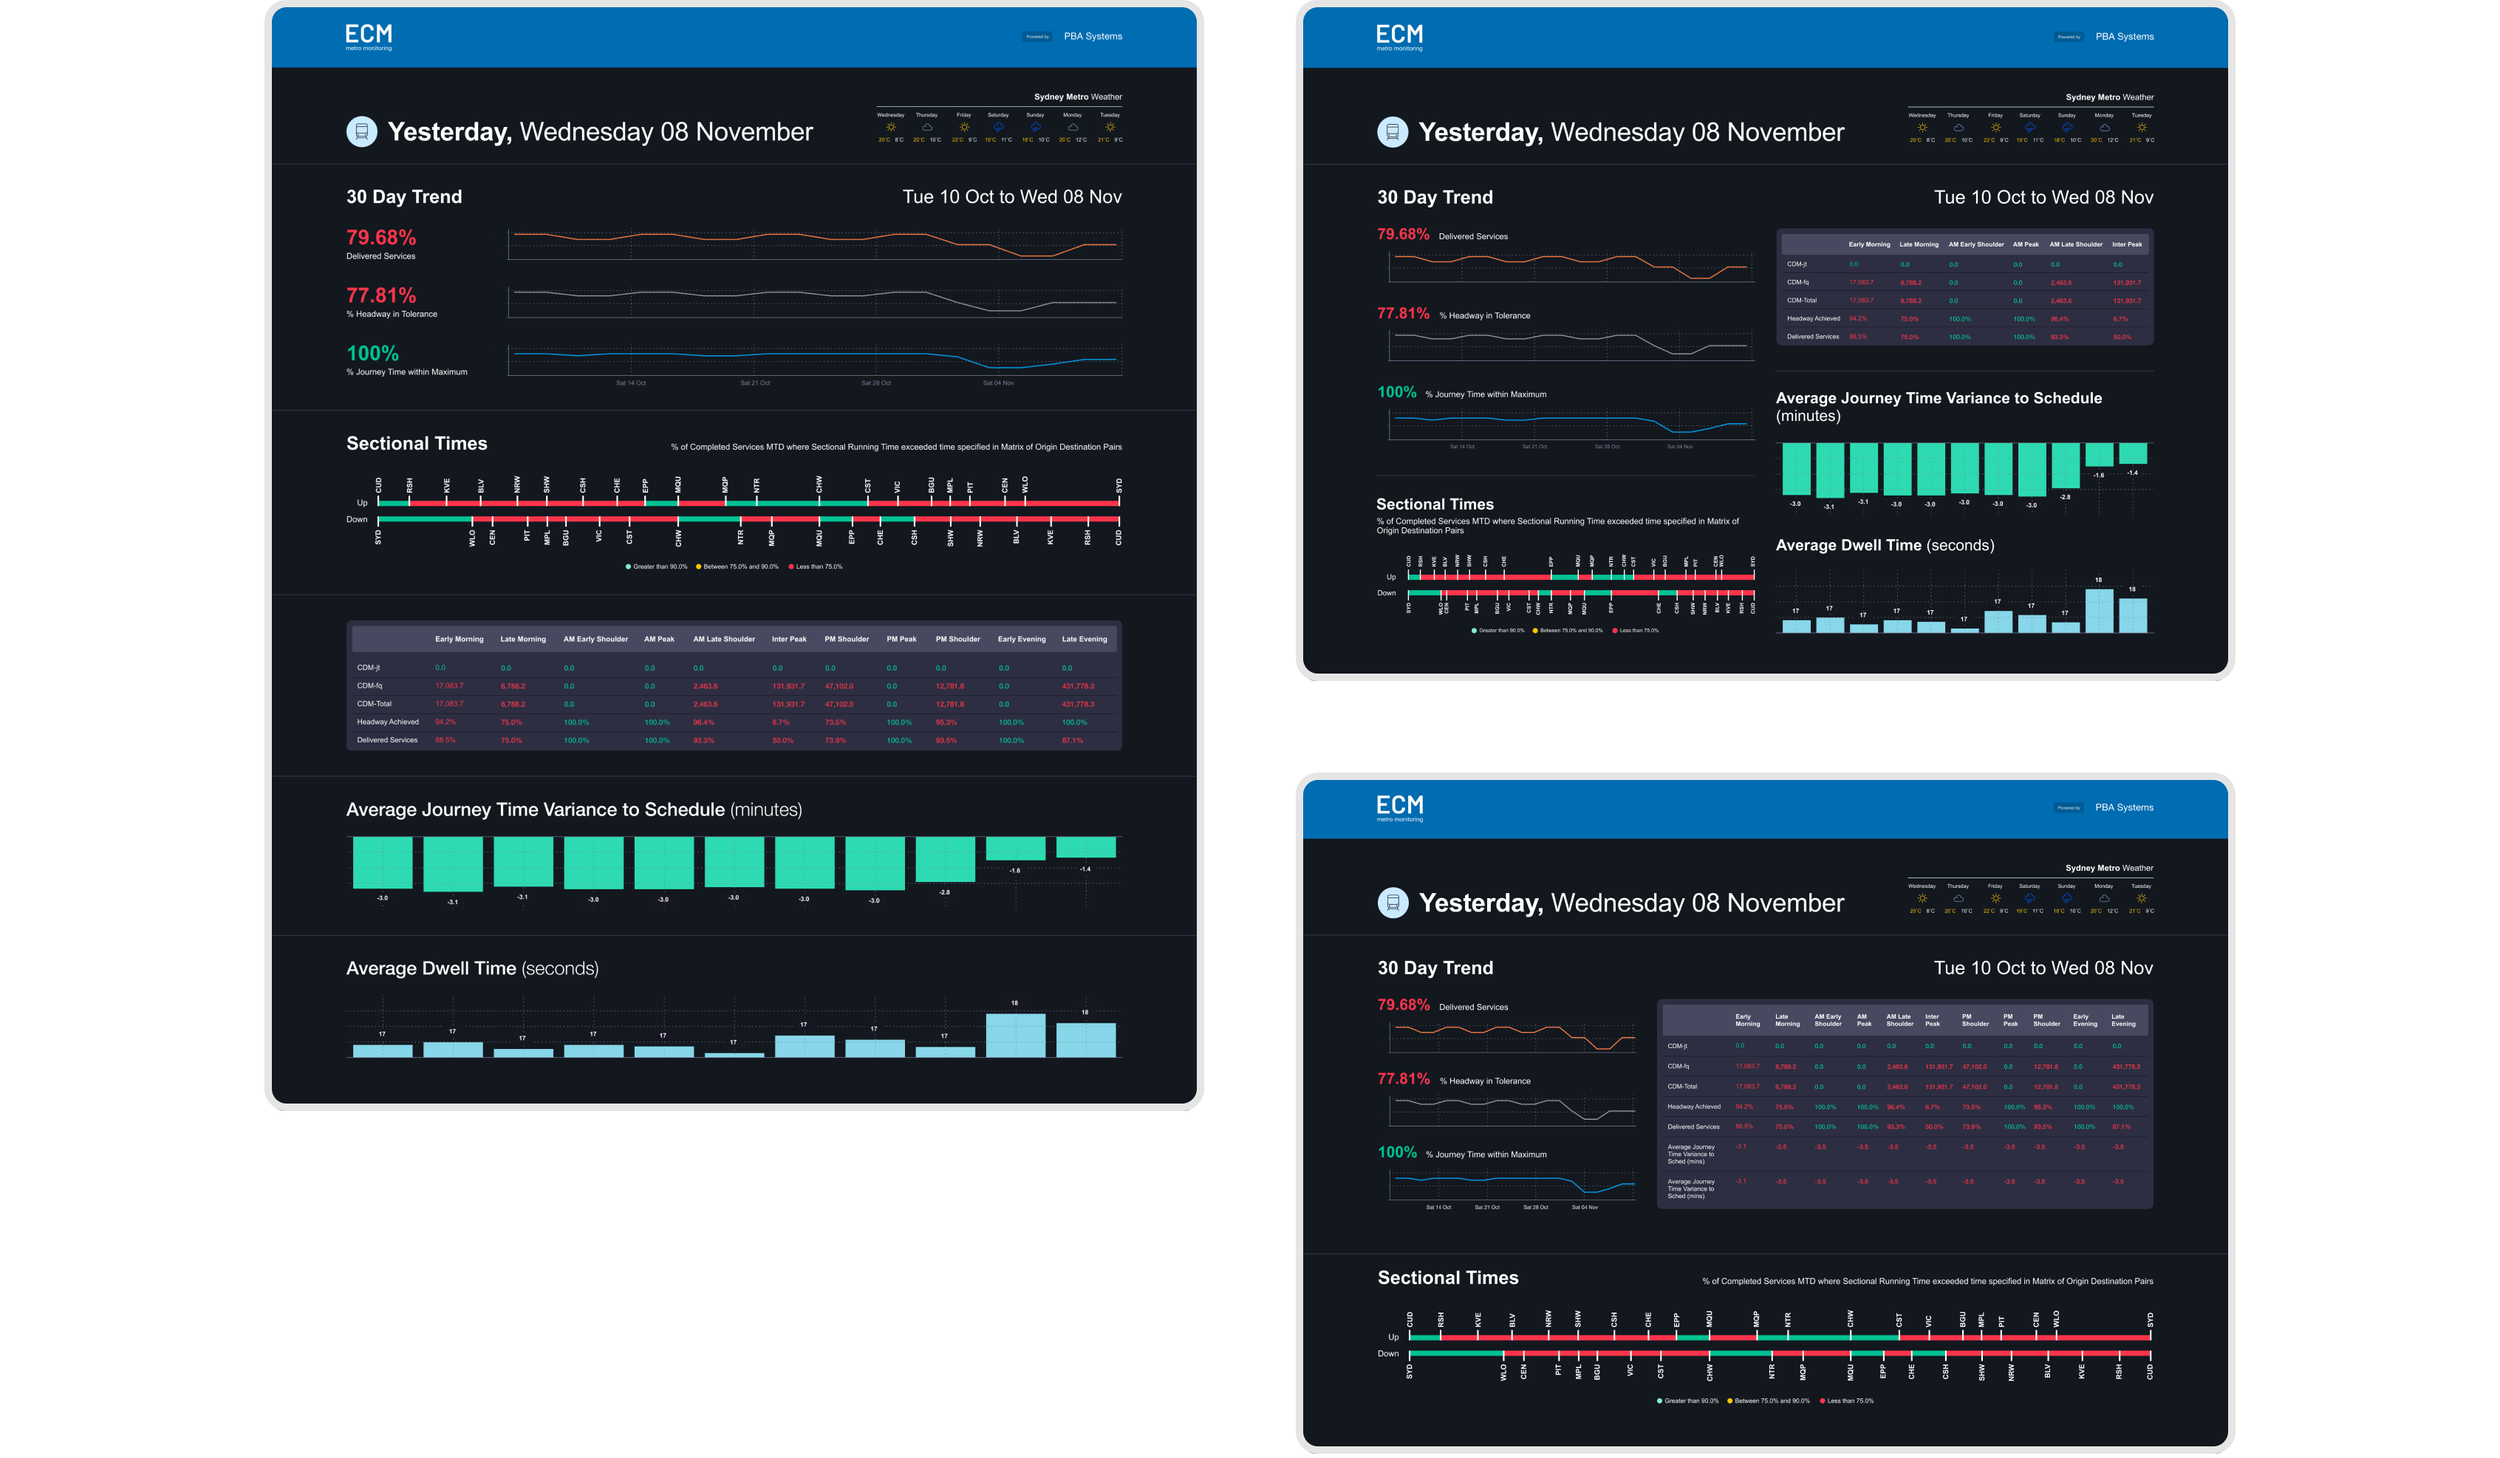This screenshot has width=2500, height=1458.
Task: Click the Sat 04 Nov axis label in left panel
Action: [x=997, y=382]
